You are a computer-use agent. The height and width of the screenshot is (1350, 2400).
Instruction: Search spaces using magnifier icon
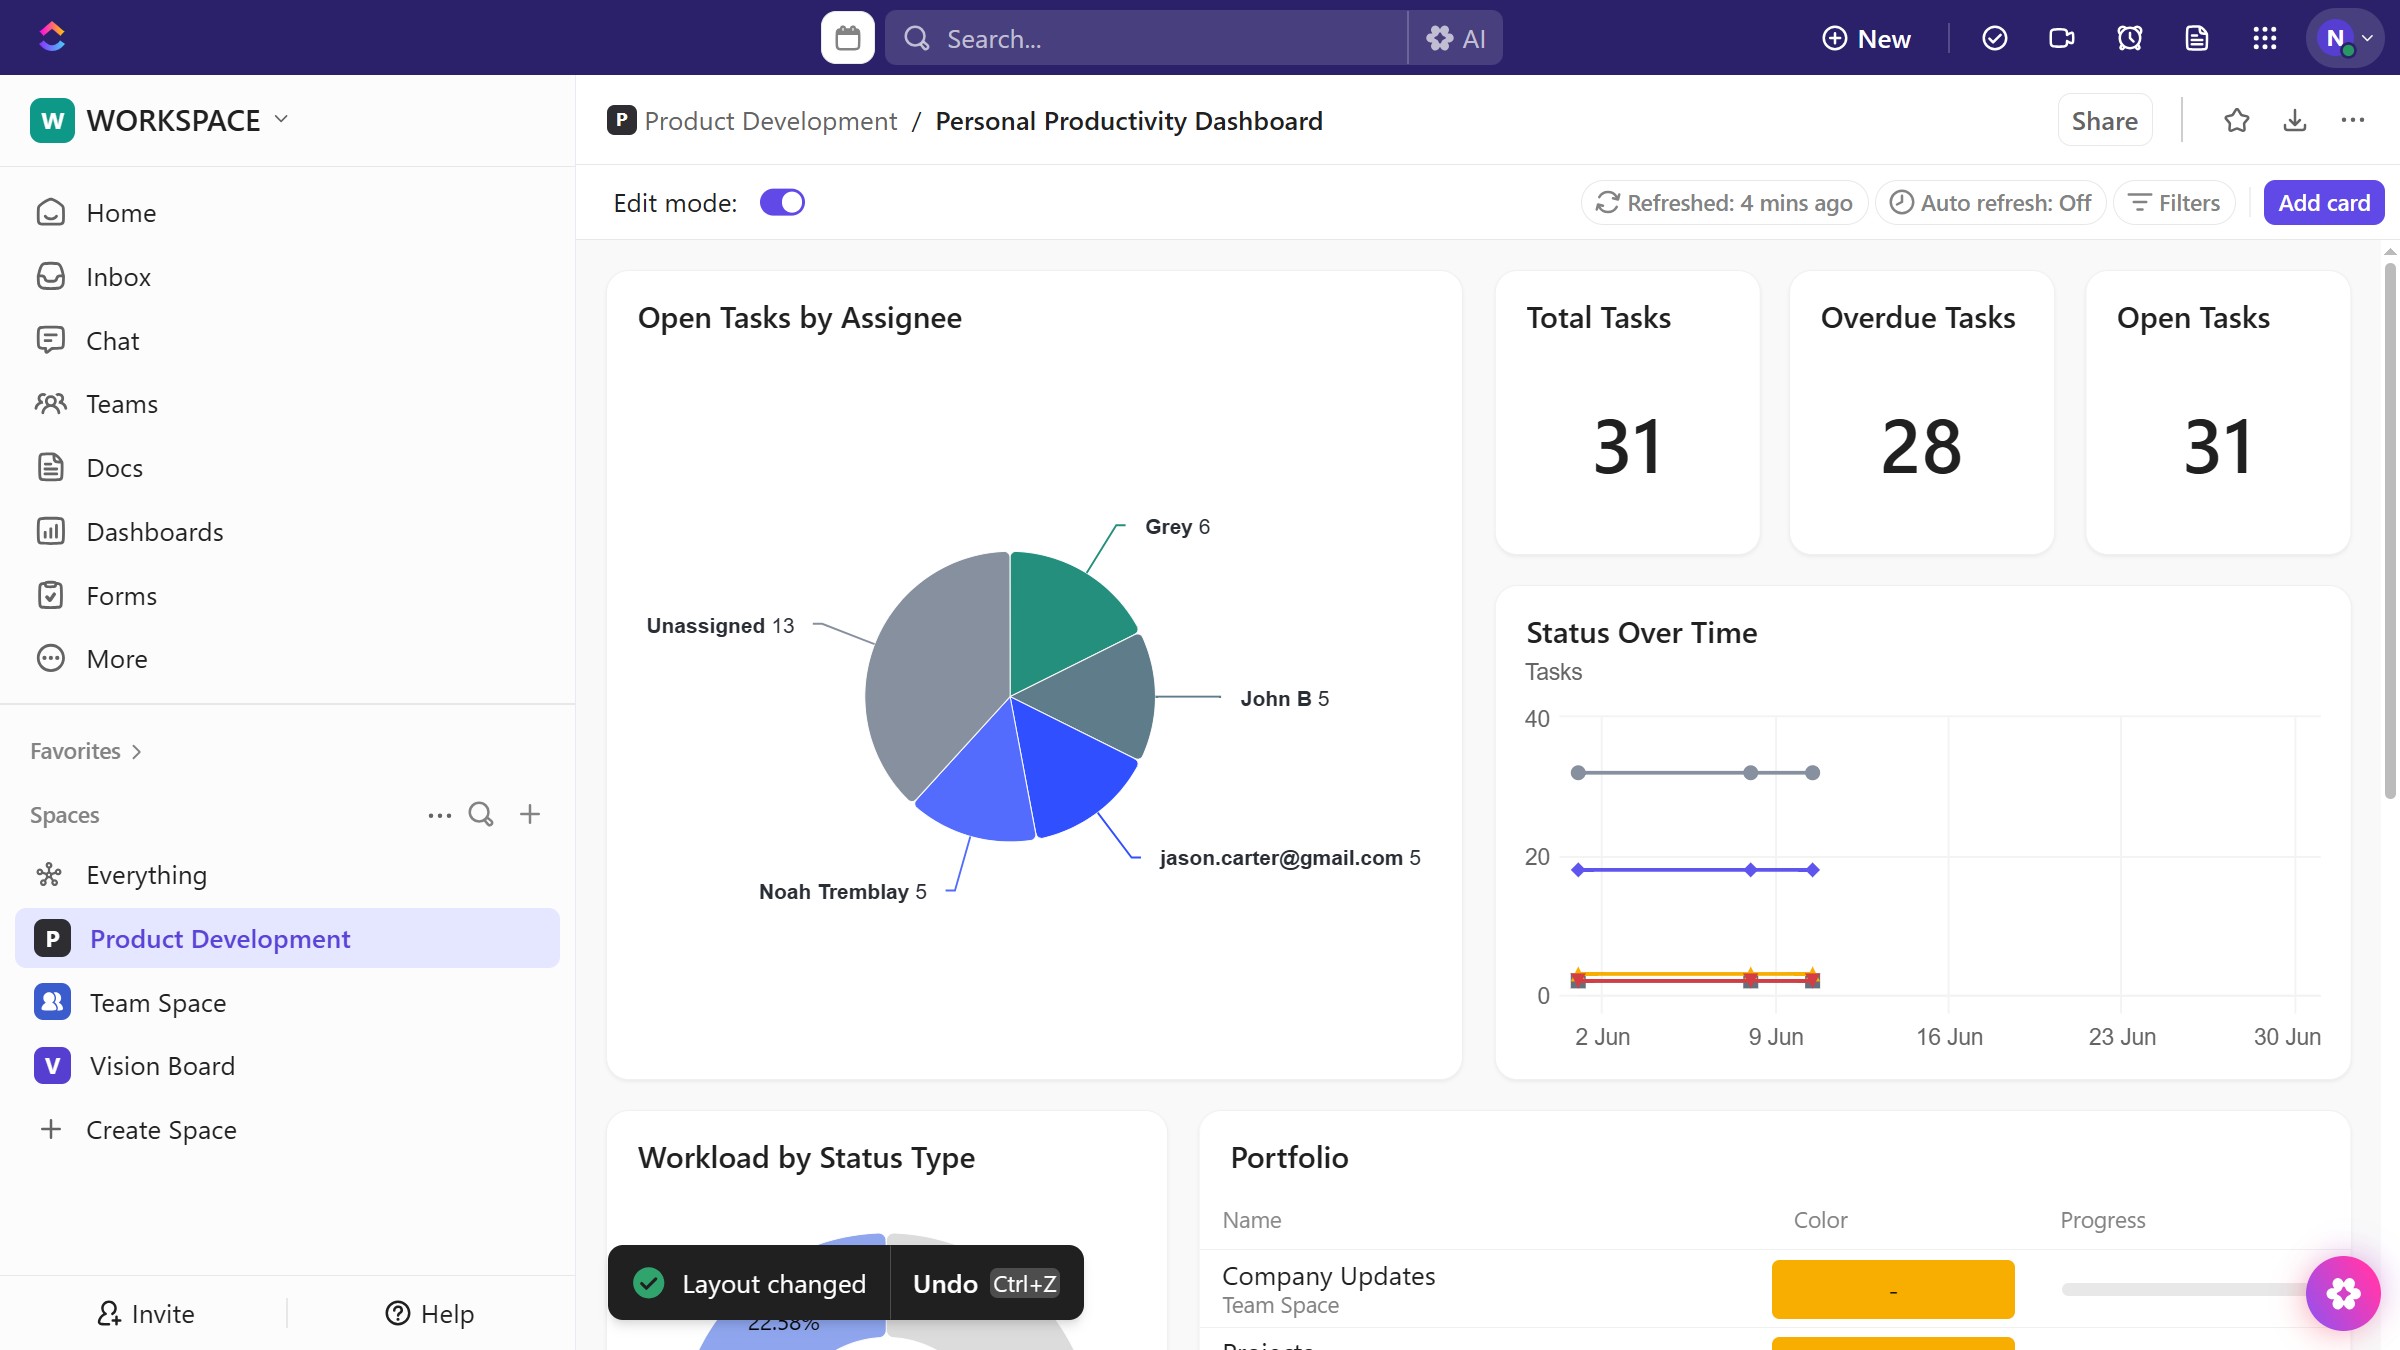481,814
